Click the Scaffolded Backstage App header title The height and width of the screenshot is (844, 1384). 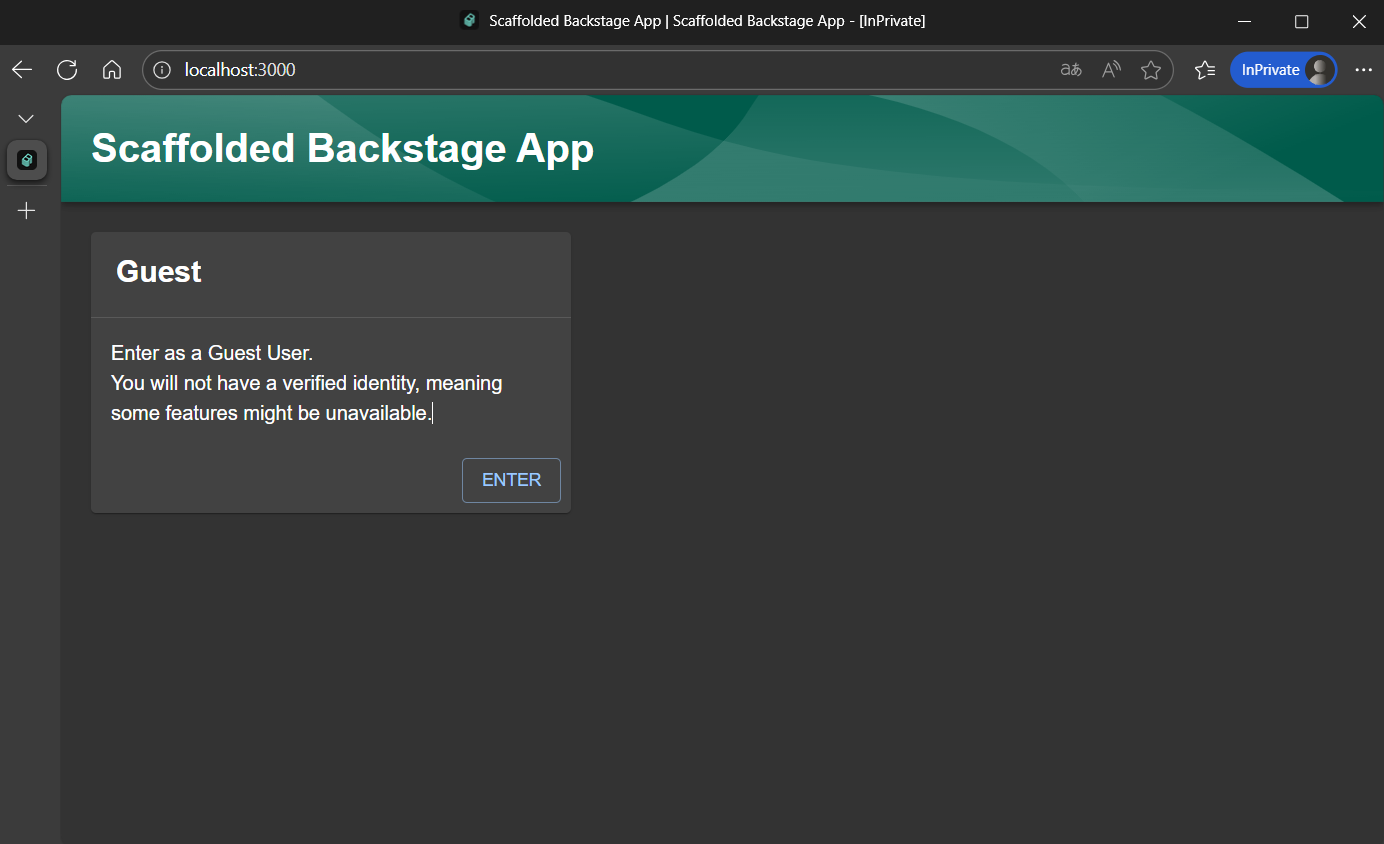pyautogui.click(x=342, y=148)
